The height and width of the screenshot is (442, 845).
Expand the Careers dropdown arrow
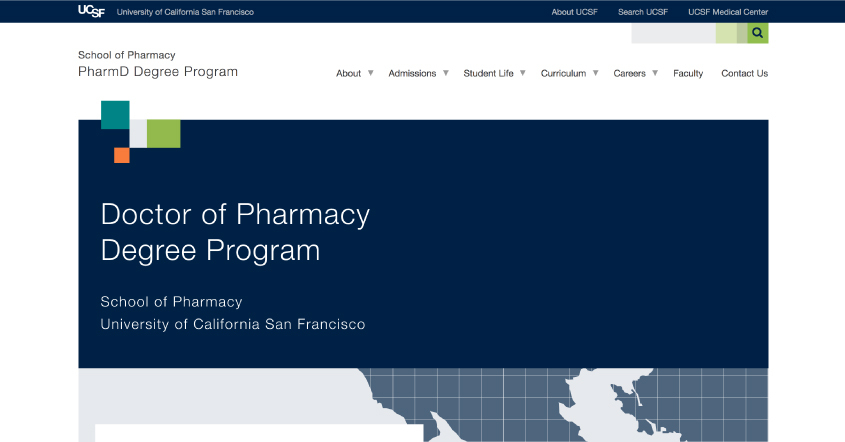[655, 73]
